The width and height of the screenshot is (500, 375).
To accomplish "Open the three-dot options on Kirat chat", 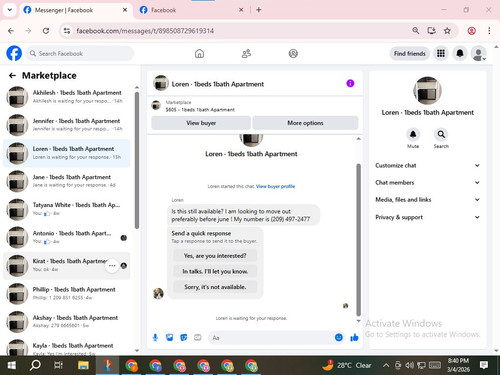I will pos(112,266).
